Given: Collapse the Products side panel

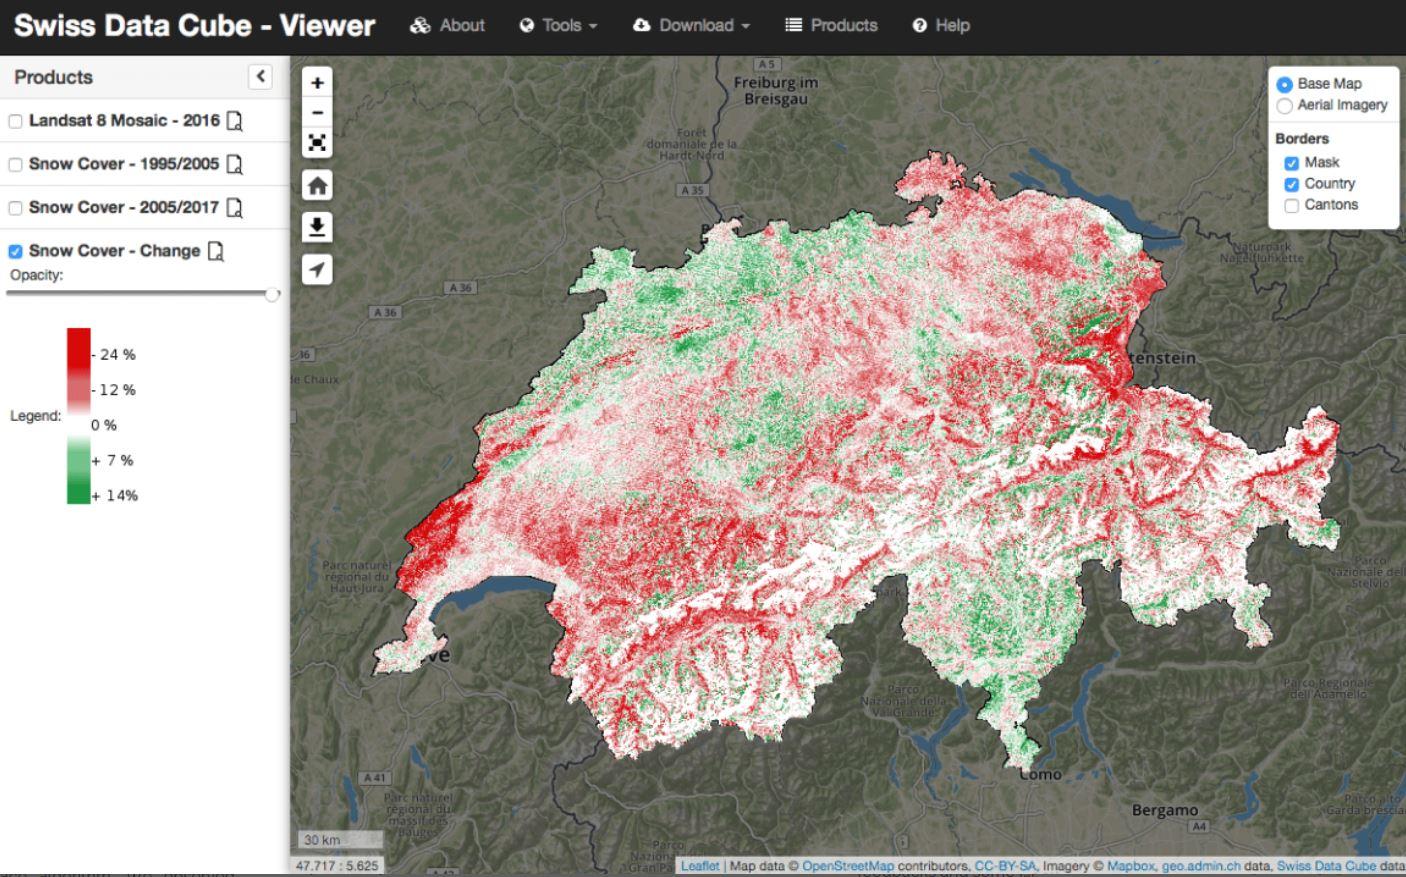Looking at the screenshot, I should pyautogui.click(x=260, y=76).
